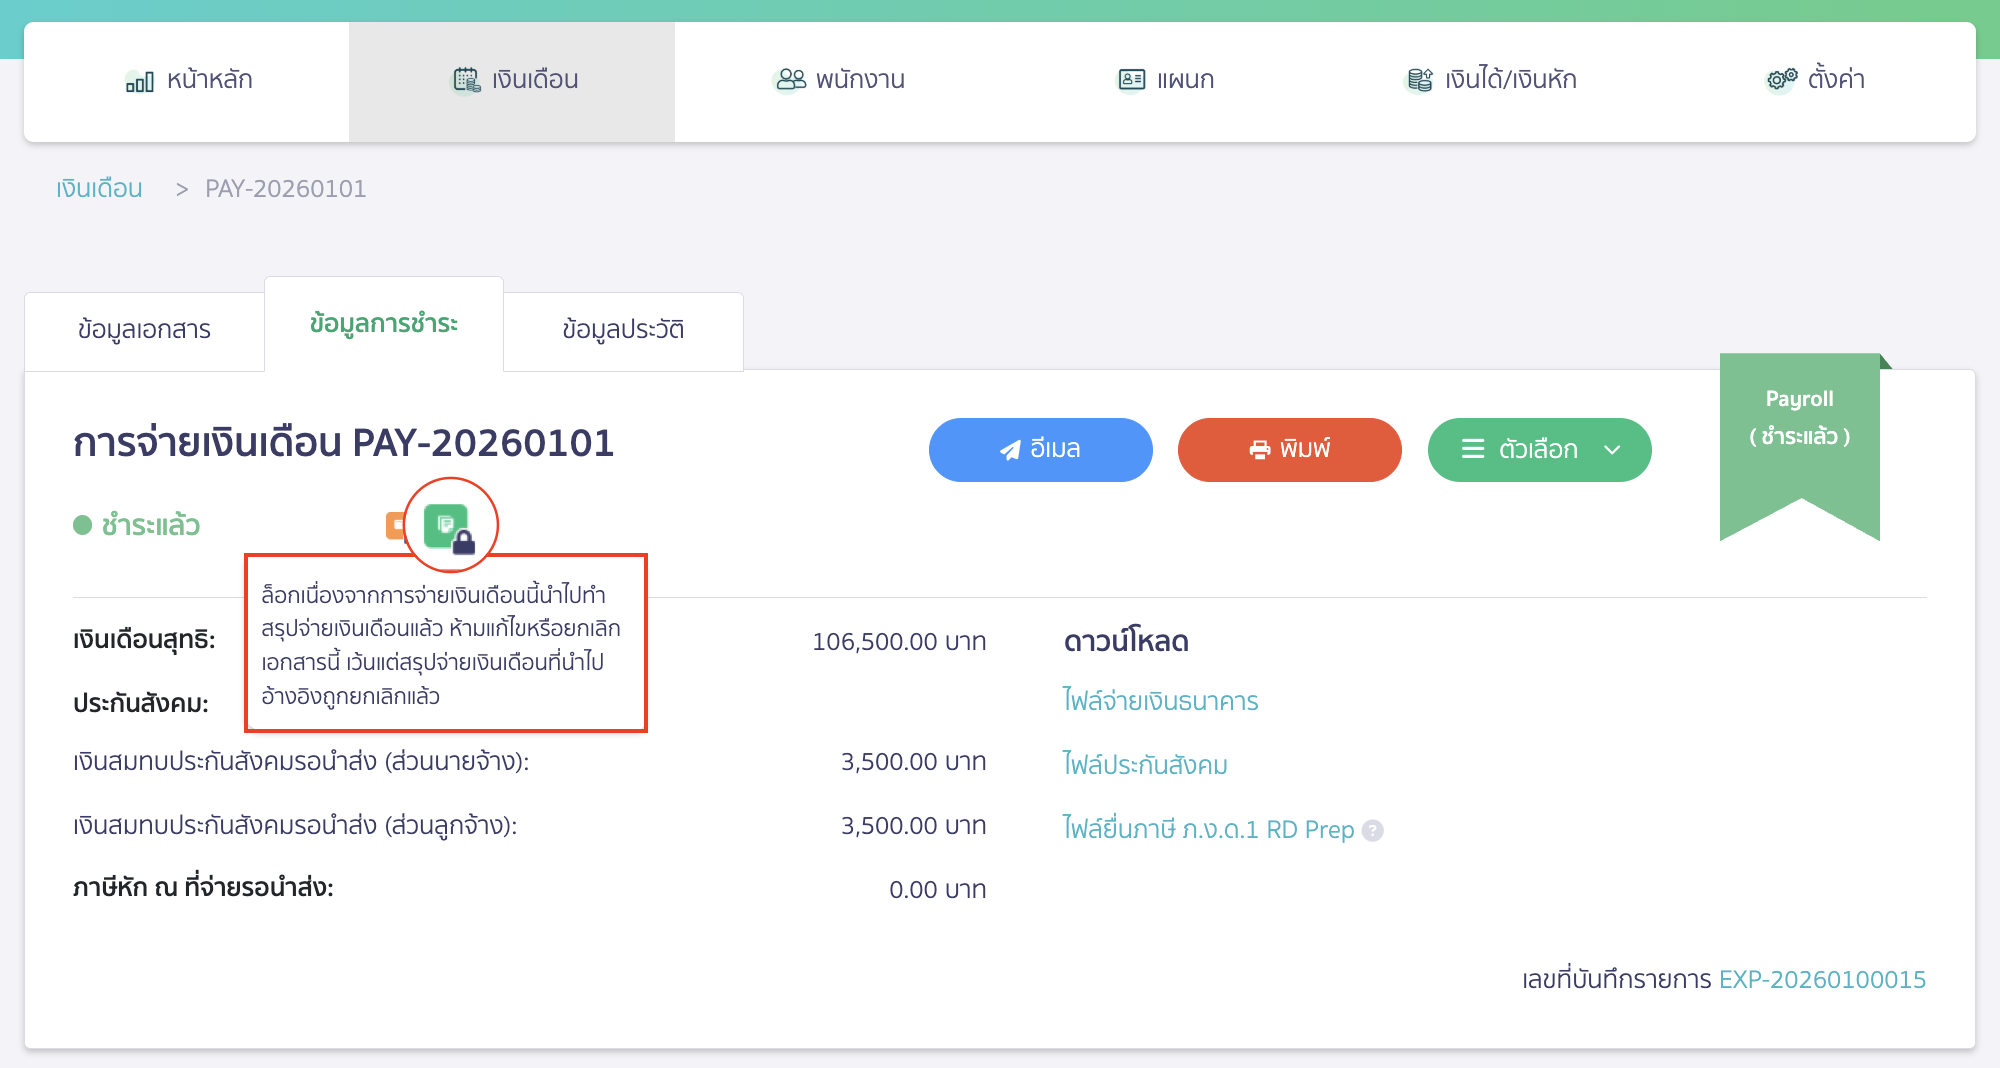Viewport: 2000px width, 1068px height.
Task: Download the ไฟล์จ่ายเงินธนาคาร bank file
Action: [x=1160, y=701]
